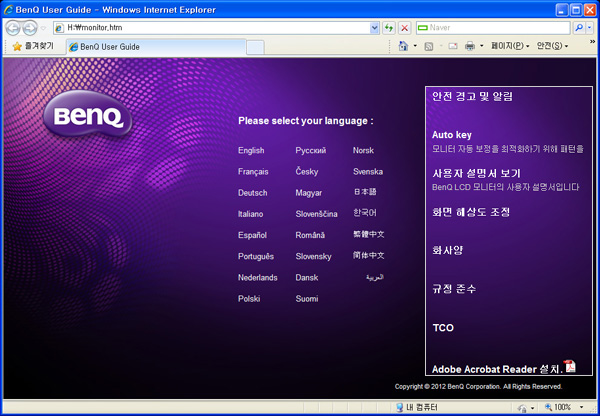
Task: Select Français language link
Action: (x=253, y=172)
